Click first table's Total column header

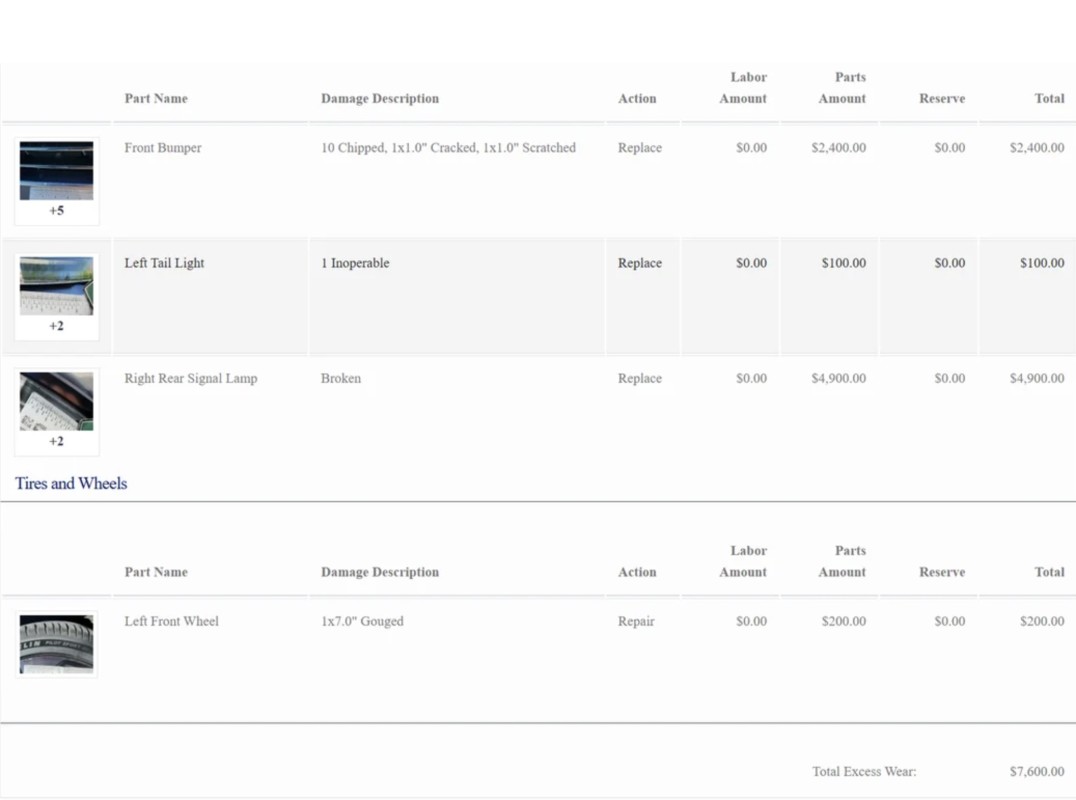click(1049, 98)
